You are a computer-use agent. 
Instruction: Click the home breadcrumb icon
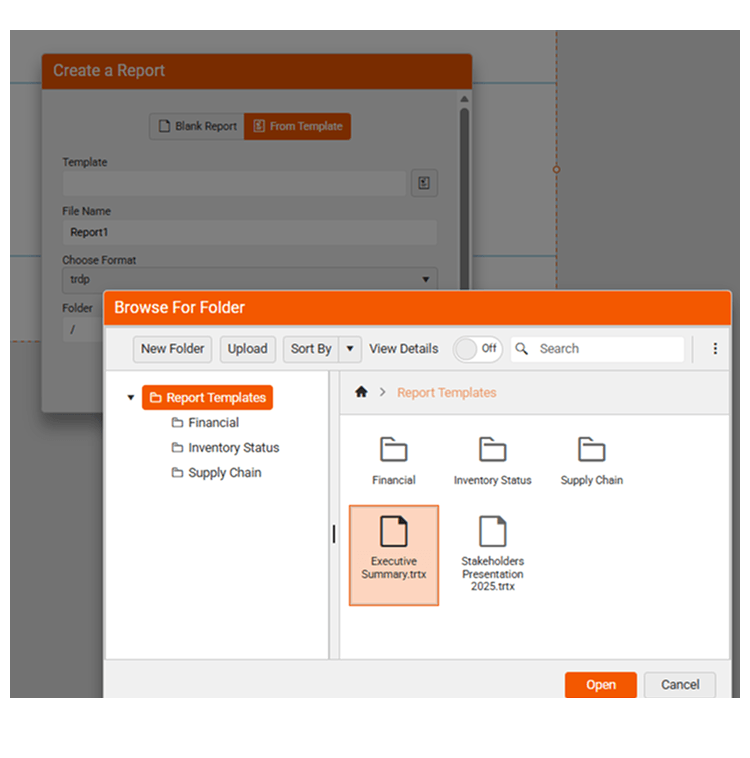361,392
